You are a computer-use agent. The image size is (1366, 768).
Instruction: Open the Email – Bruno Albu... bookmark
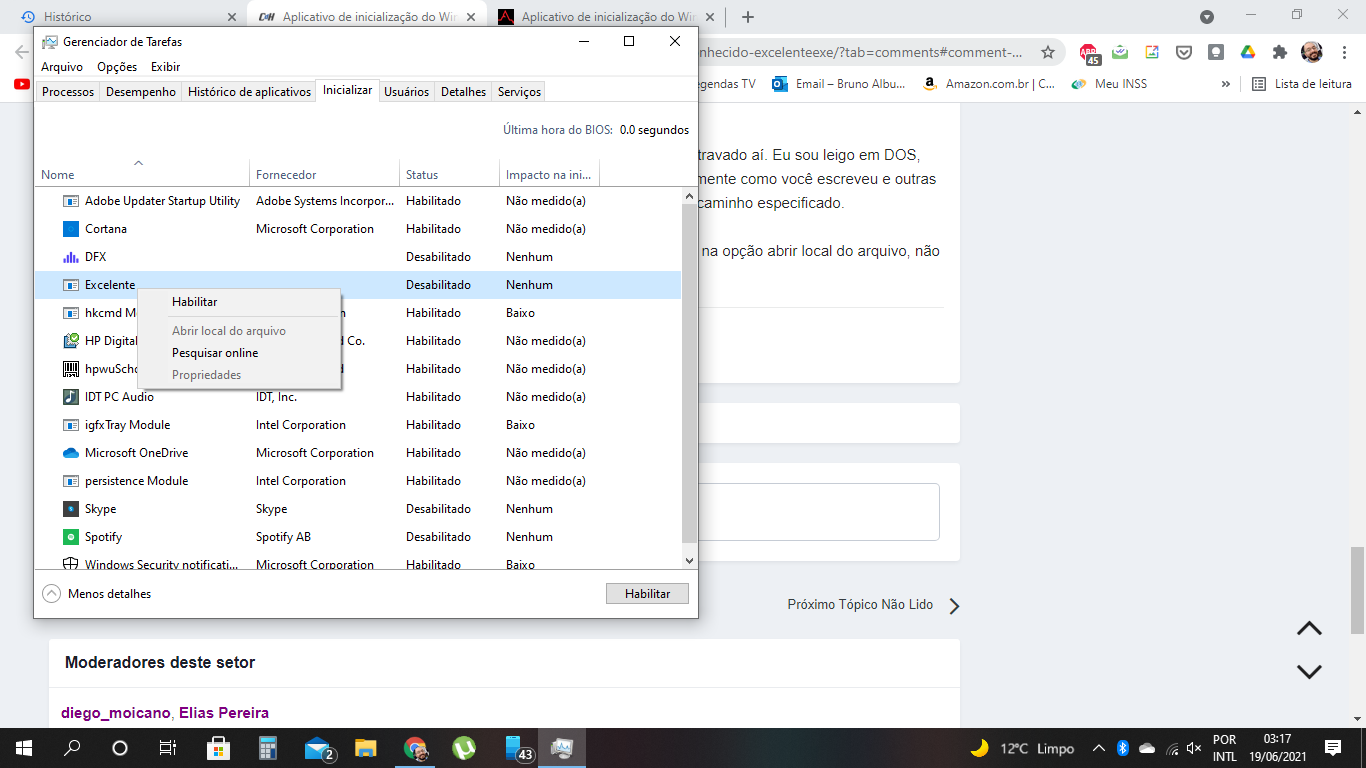838,84
